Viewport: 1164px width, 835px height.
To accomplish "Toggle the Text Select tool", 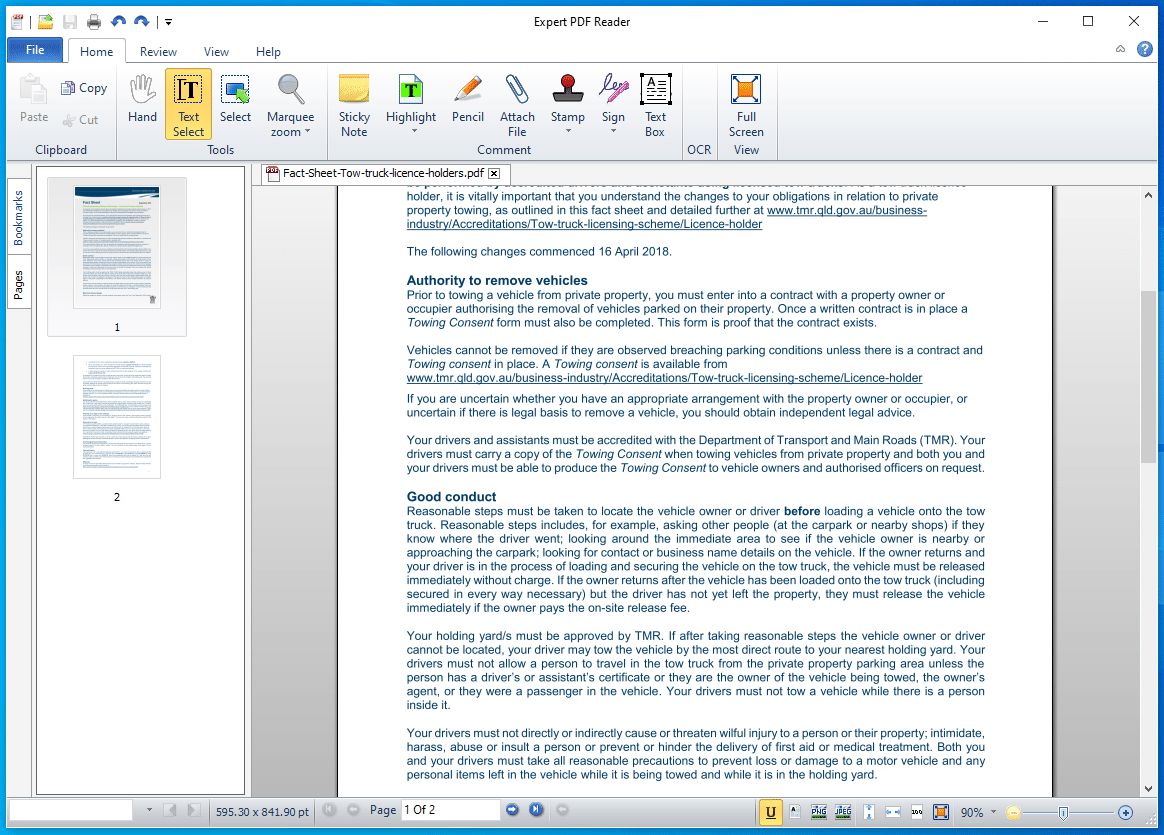I will (x=188, y=104).
